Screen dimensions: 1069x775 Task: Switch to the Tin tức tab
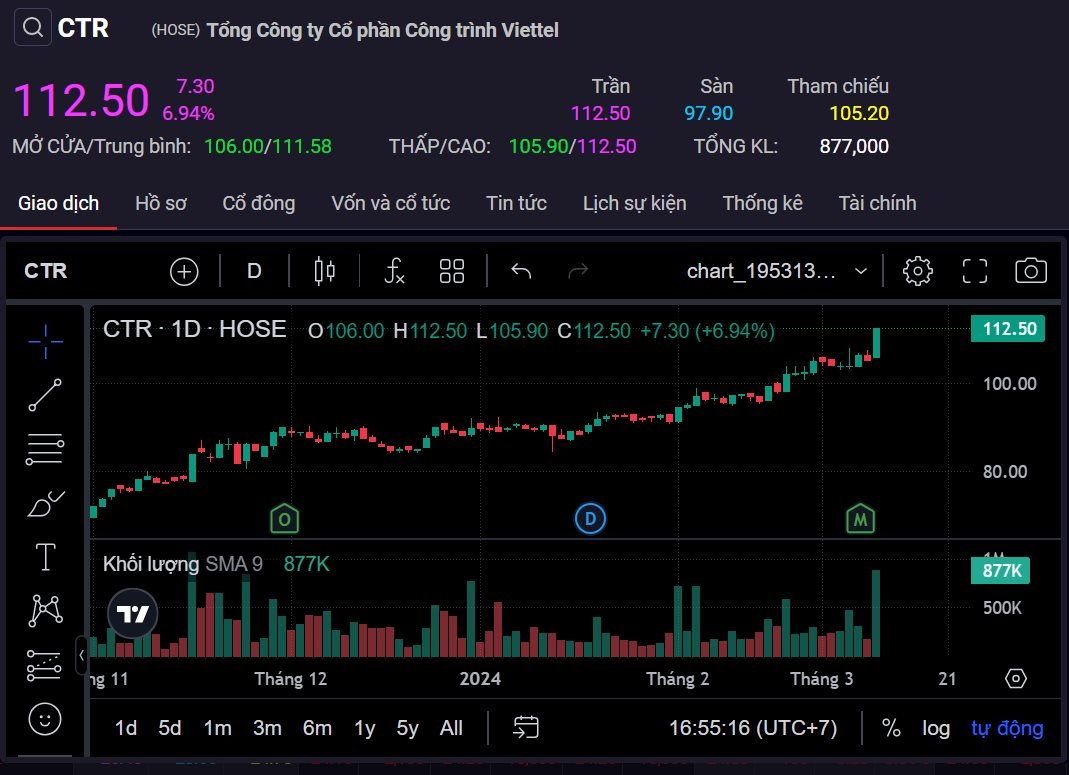coord(516,203)
